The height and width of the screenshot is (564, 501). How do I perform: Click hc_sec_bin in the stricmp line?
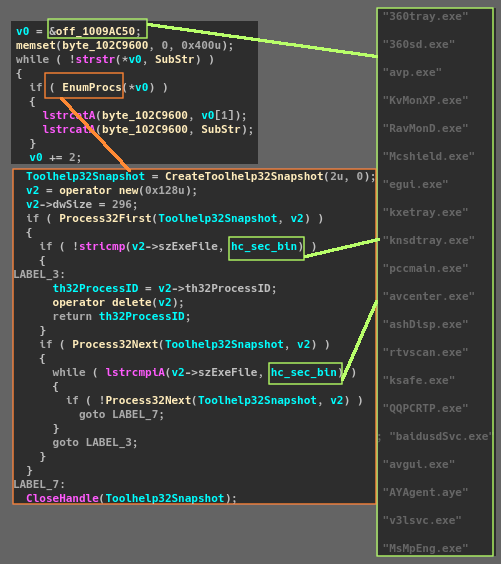pos(264,246)
